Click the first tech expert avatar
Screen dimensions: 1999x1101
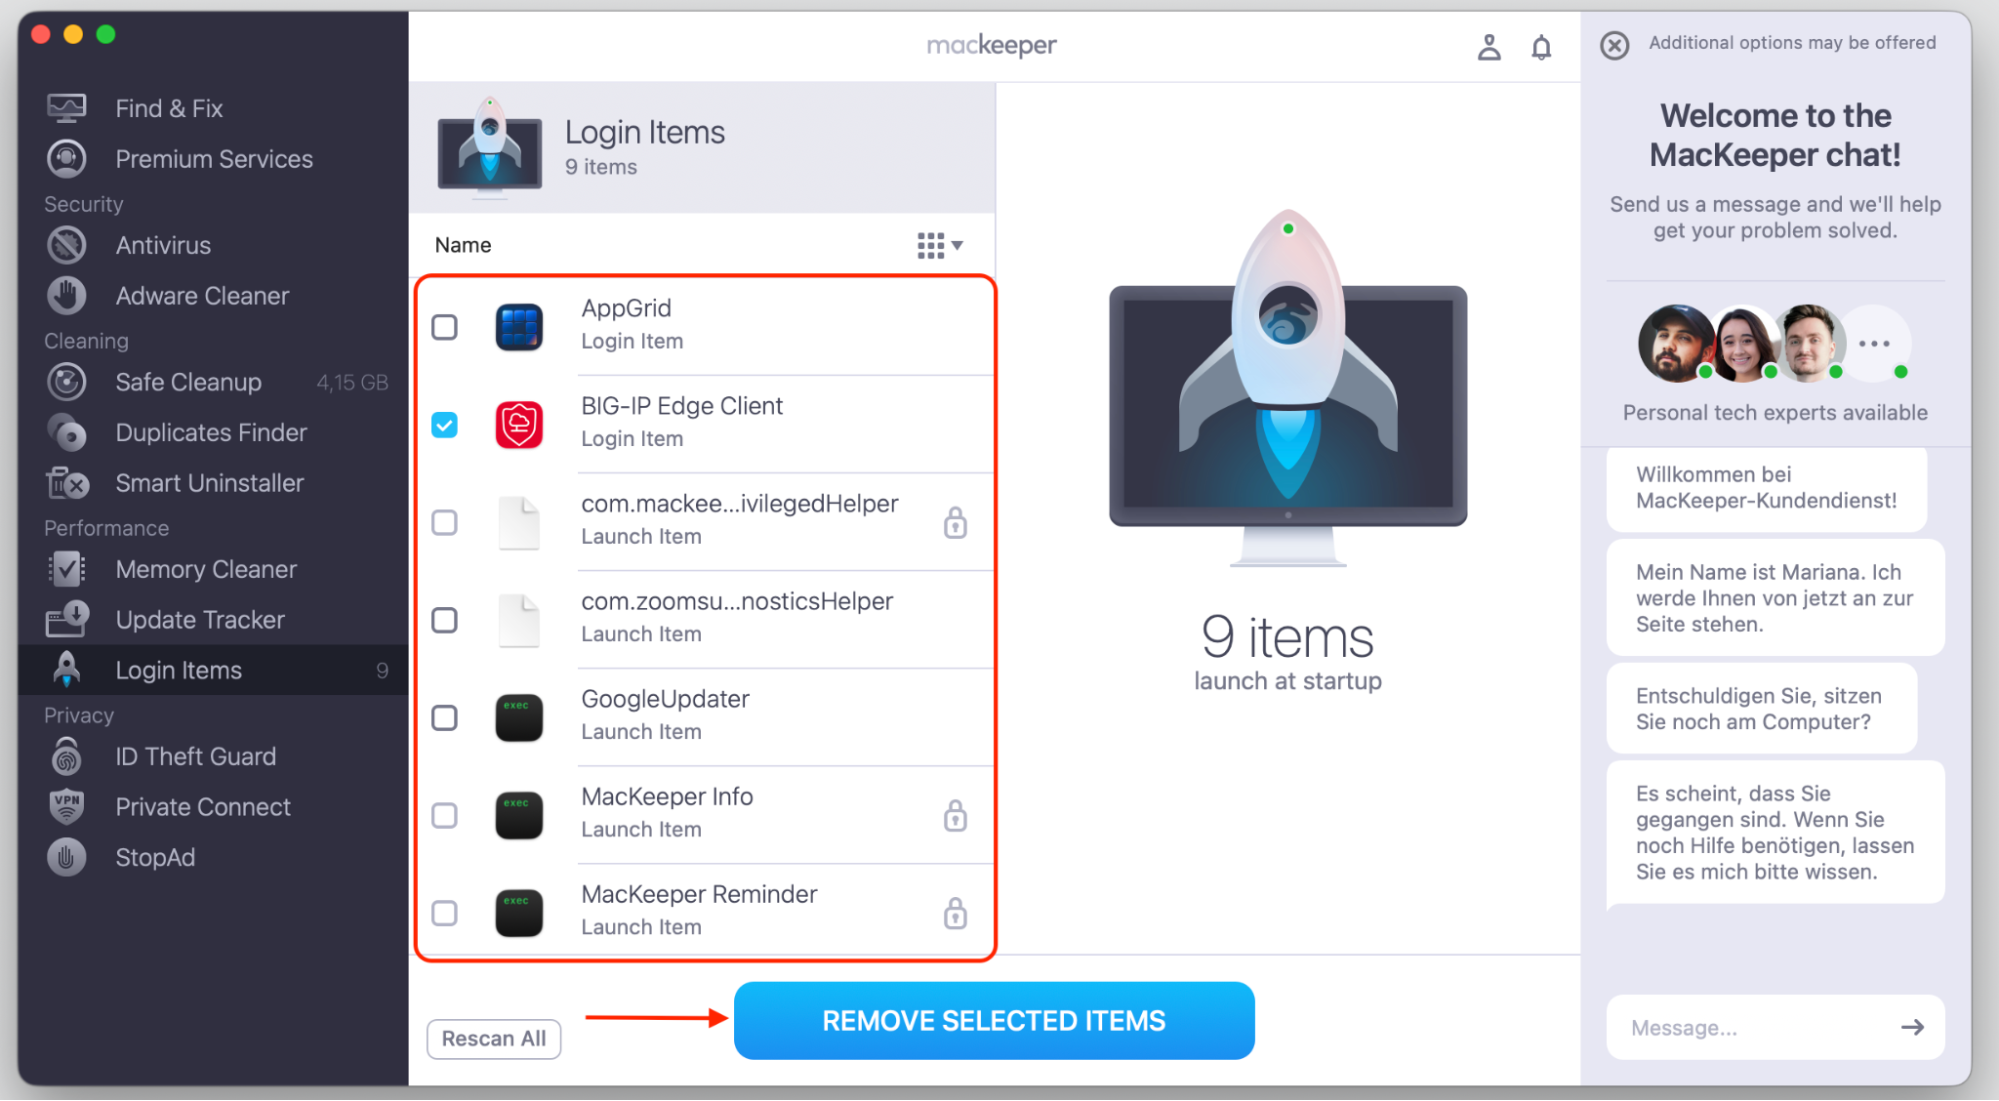coord(1676,343)
